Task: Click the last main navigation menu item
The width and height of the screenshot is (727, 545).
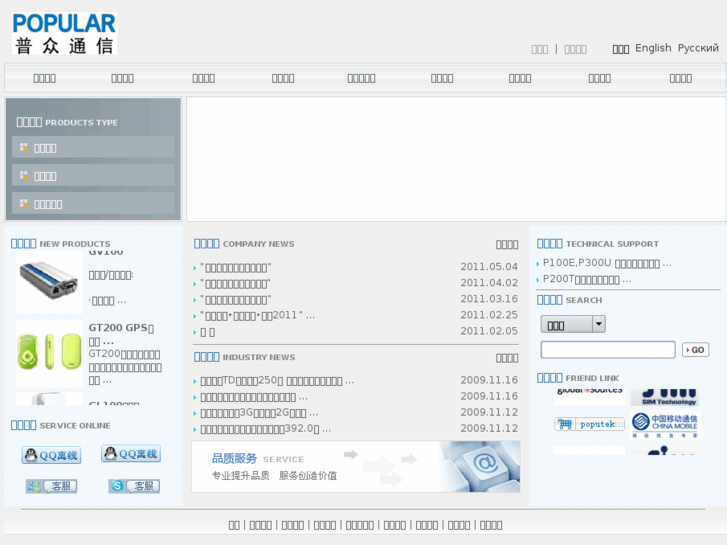Action: 681,78
